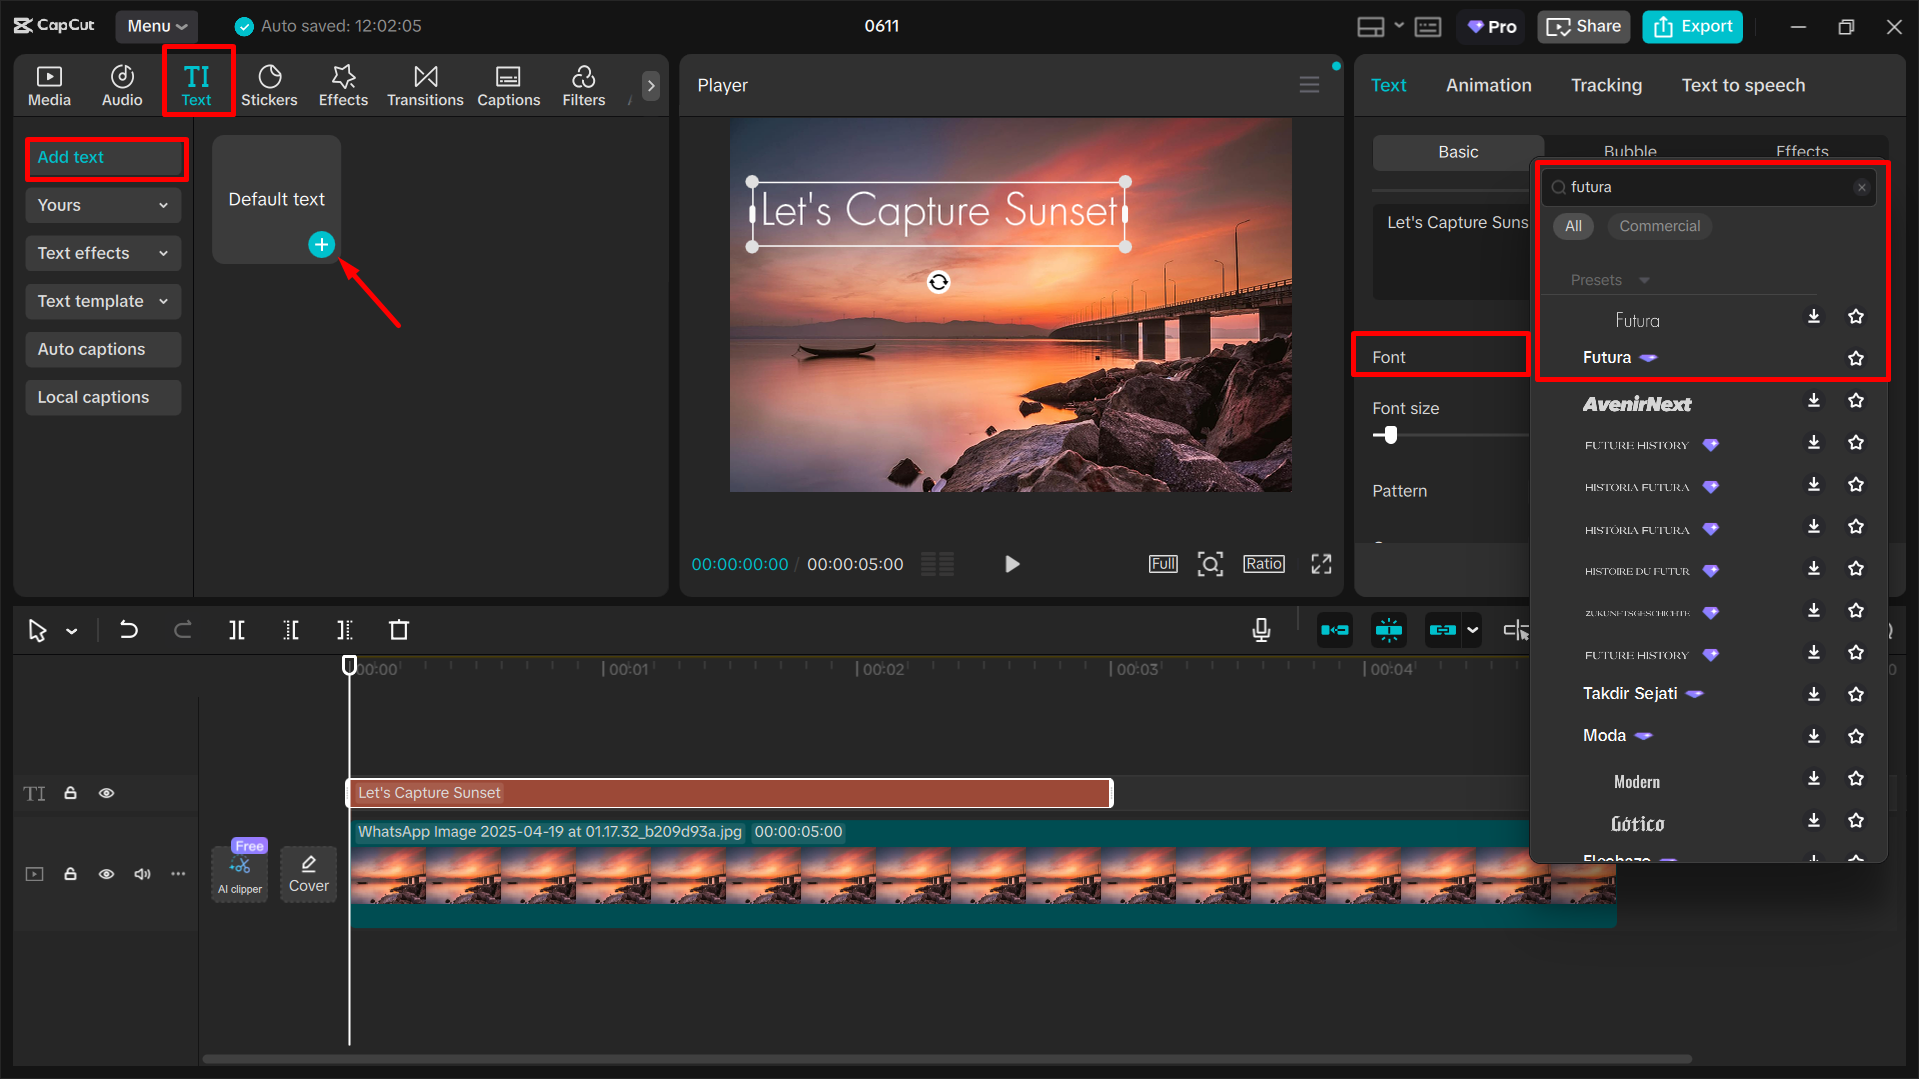This screenshot has height=1079, width=1919.
Task: Open the Text template section
Action: (x=102, y=301)
